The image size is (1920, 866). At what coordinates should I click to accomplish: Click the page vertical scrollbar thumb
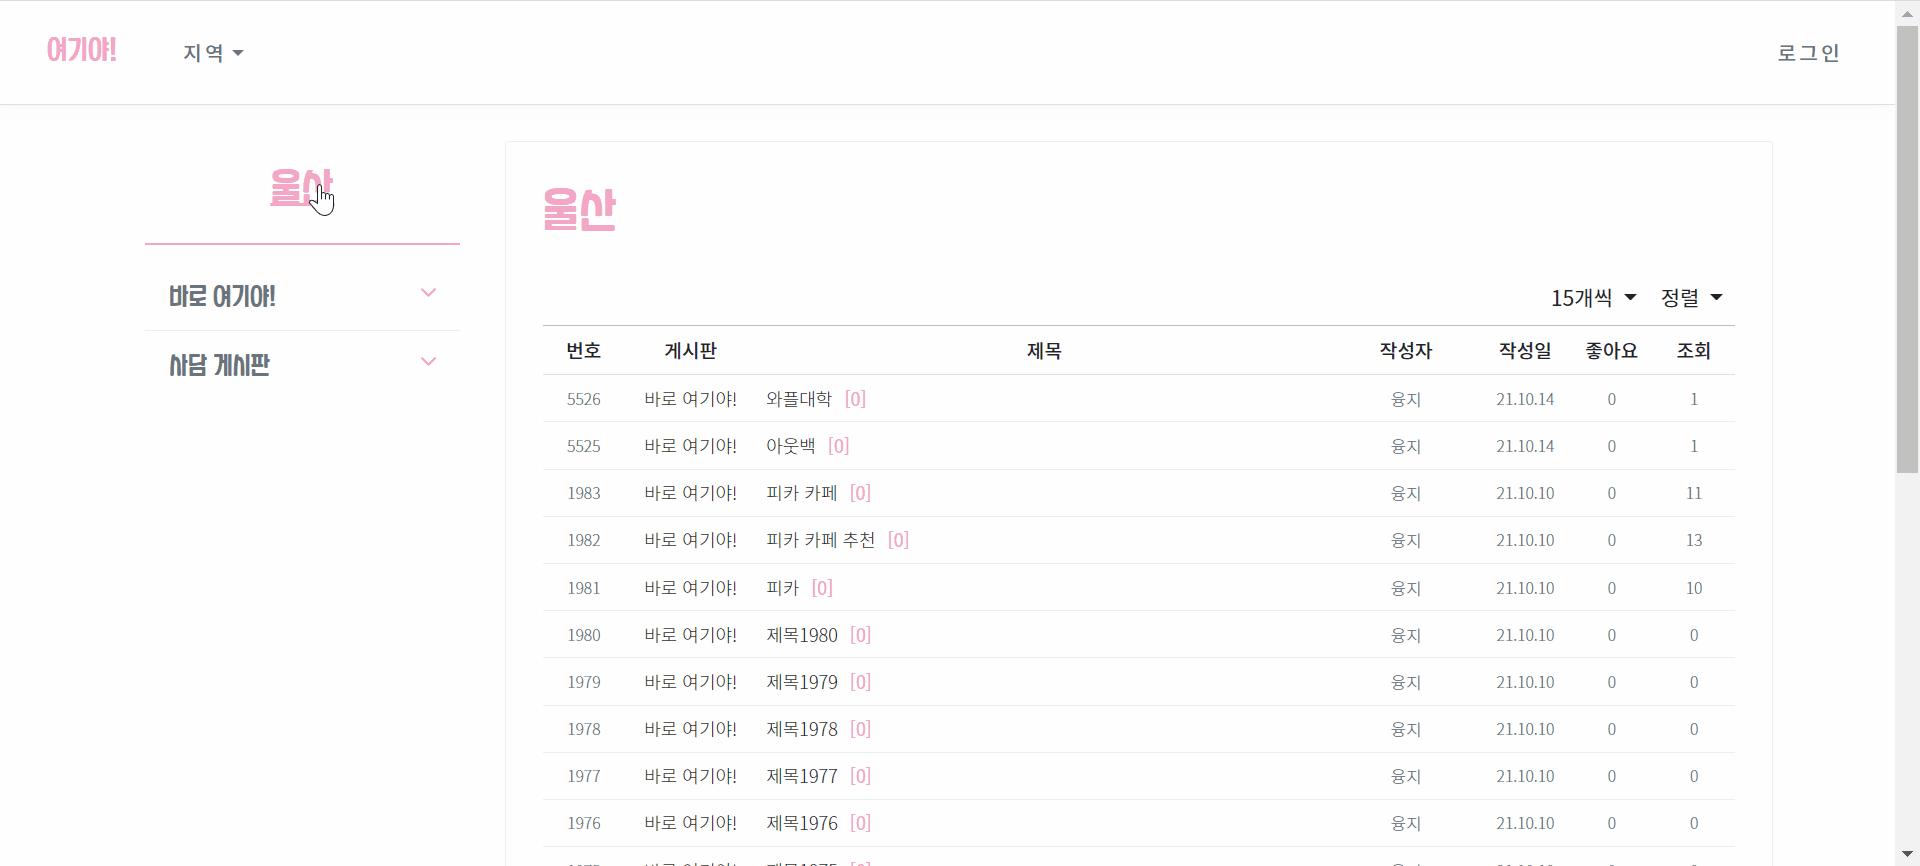coord(1907,248)
